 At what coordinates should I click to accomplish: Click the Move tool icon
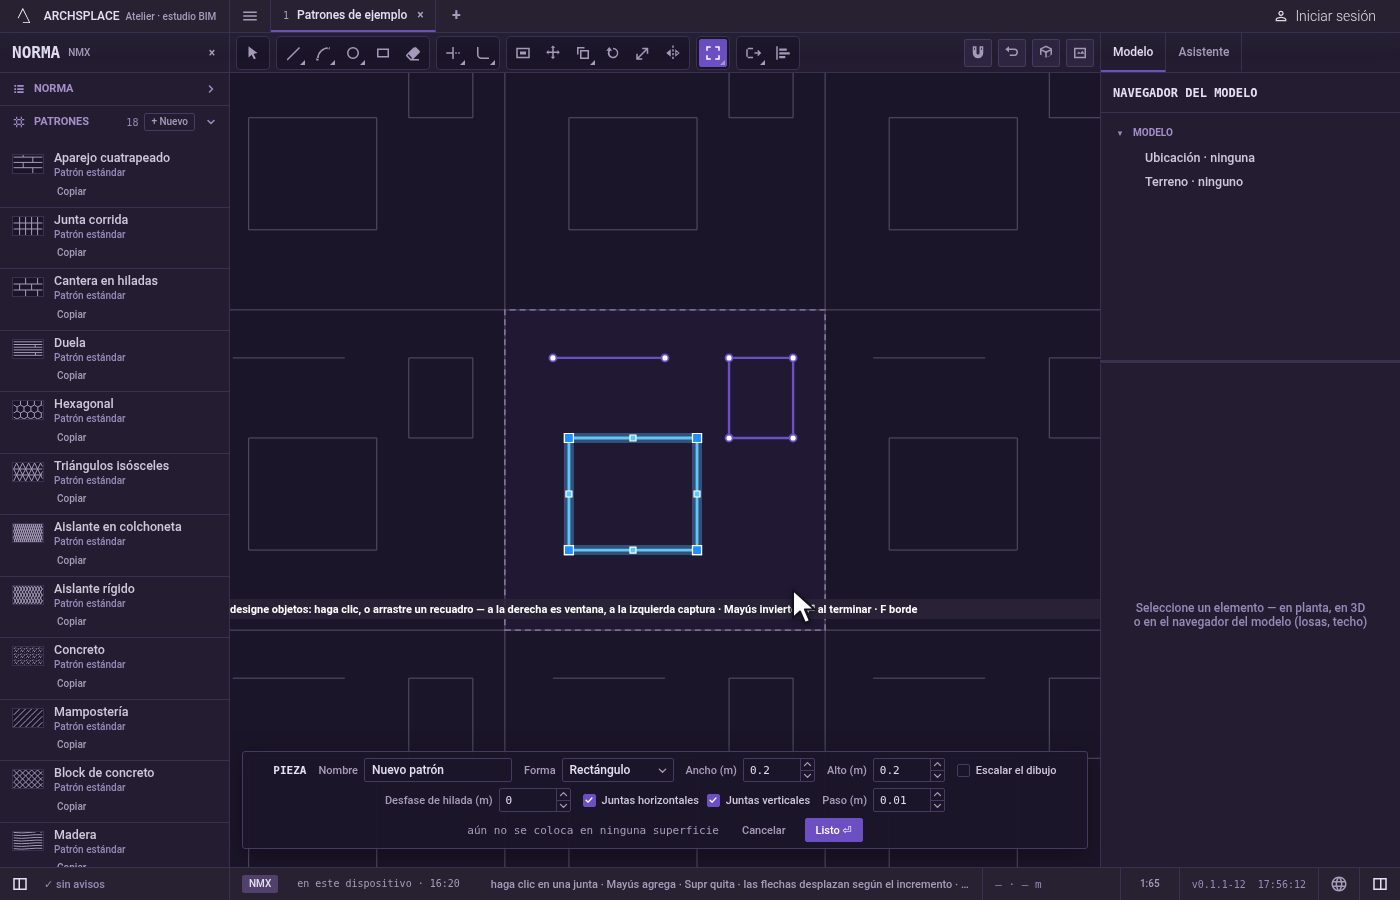pyautogui.click(x=553, y=53)
